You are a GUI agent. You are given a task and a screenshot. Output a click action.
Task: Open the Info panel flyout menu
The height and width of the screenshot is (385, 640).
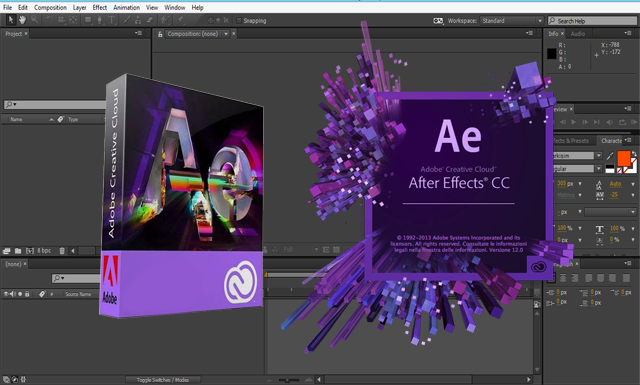(628, 33)
